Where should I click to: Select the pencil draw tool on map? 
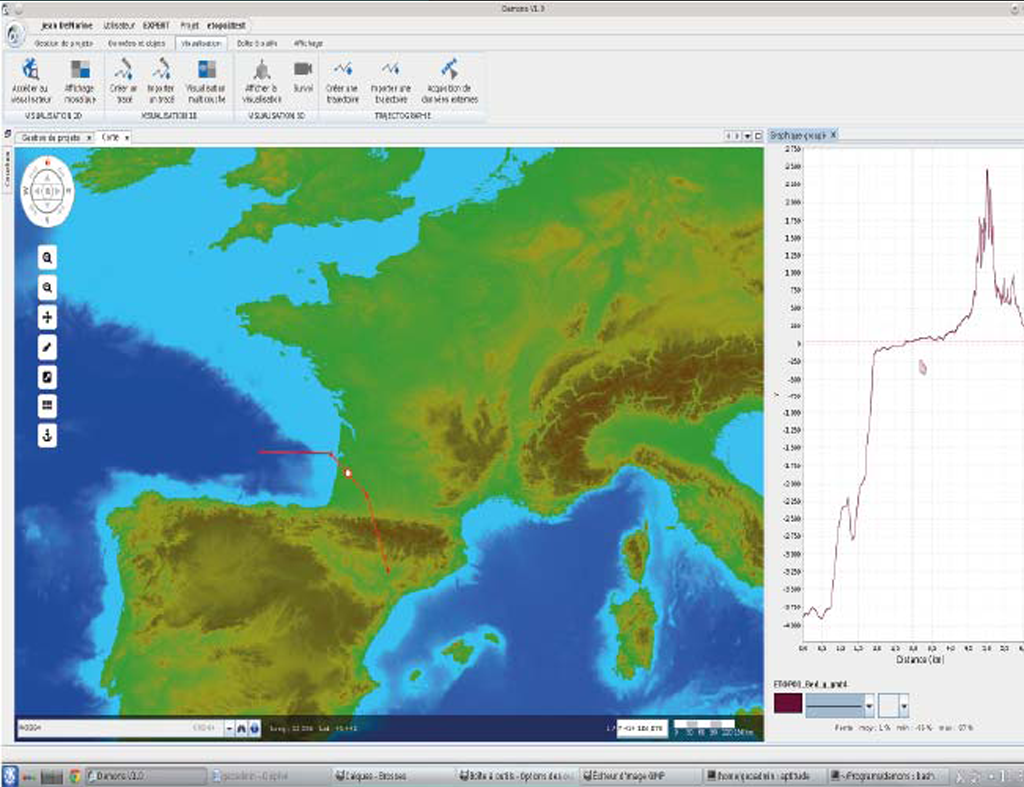[47, 347]
